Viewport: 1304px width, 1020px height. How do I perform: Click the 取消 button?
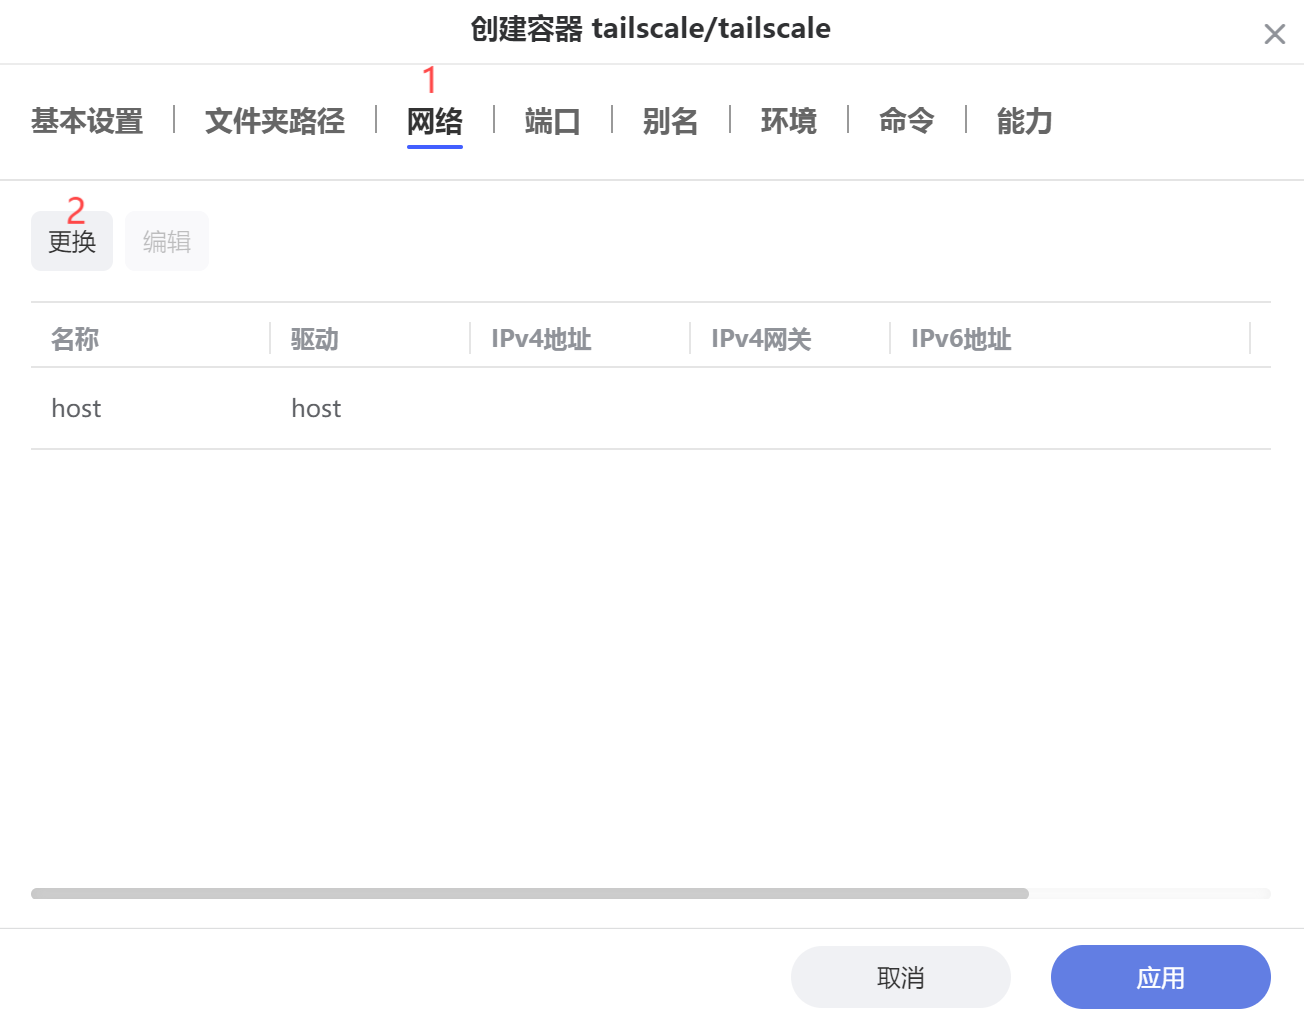(x=901, y=977)
